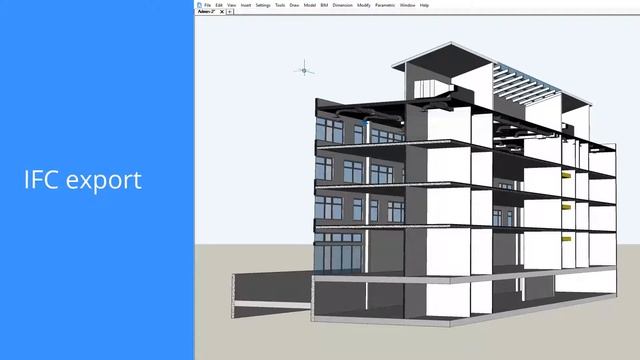
Task: Open the Parametric menu
Action: click(x=385, y=5)
